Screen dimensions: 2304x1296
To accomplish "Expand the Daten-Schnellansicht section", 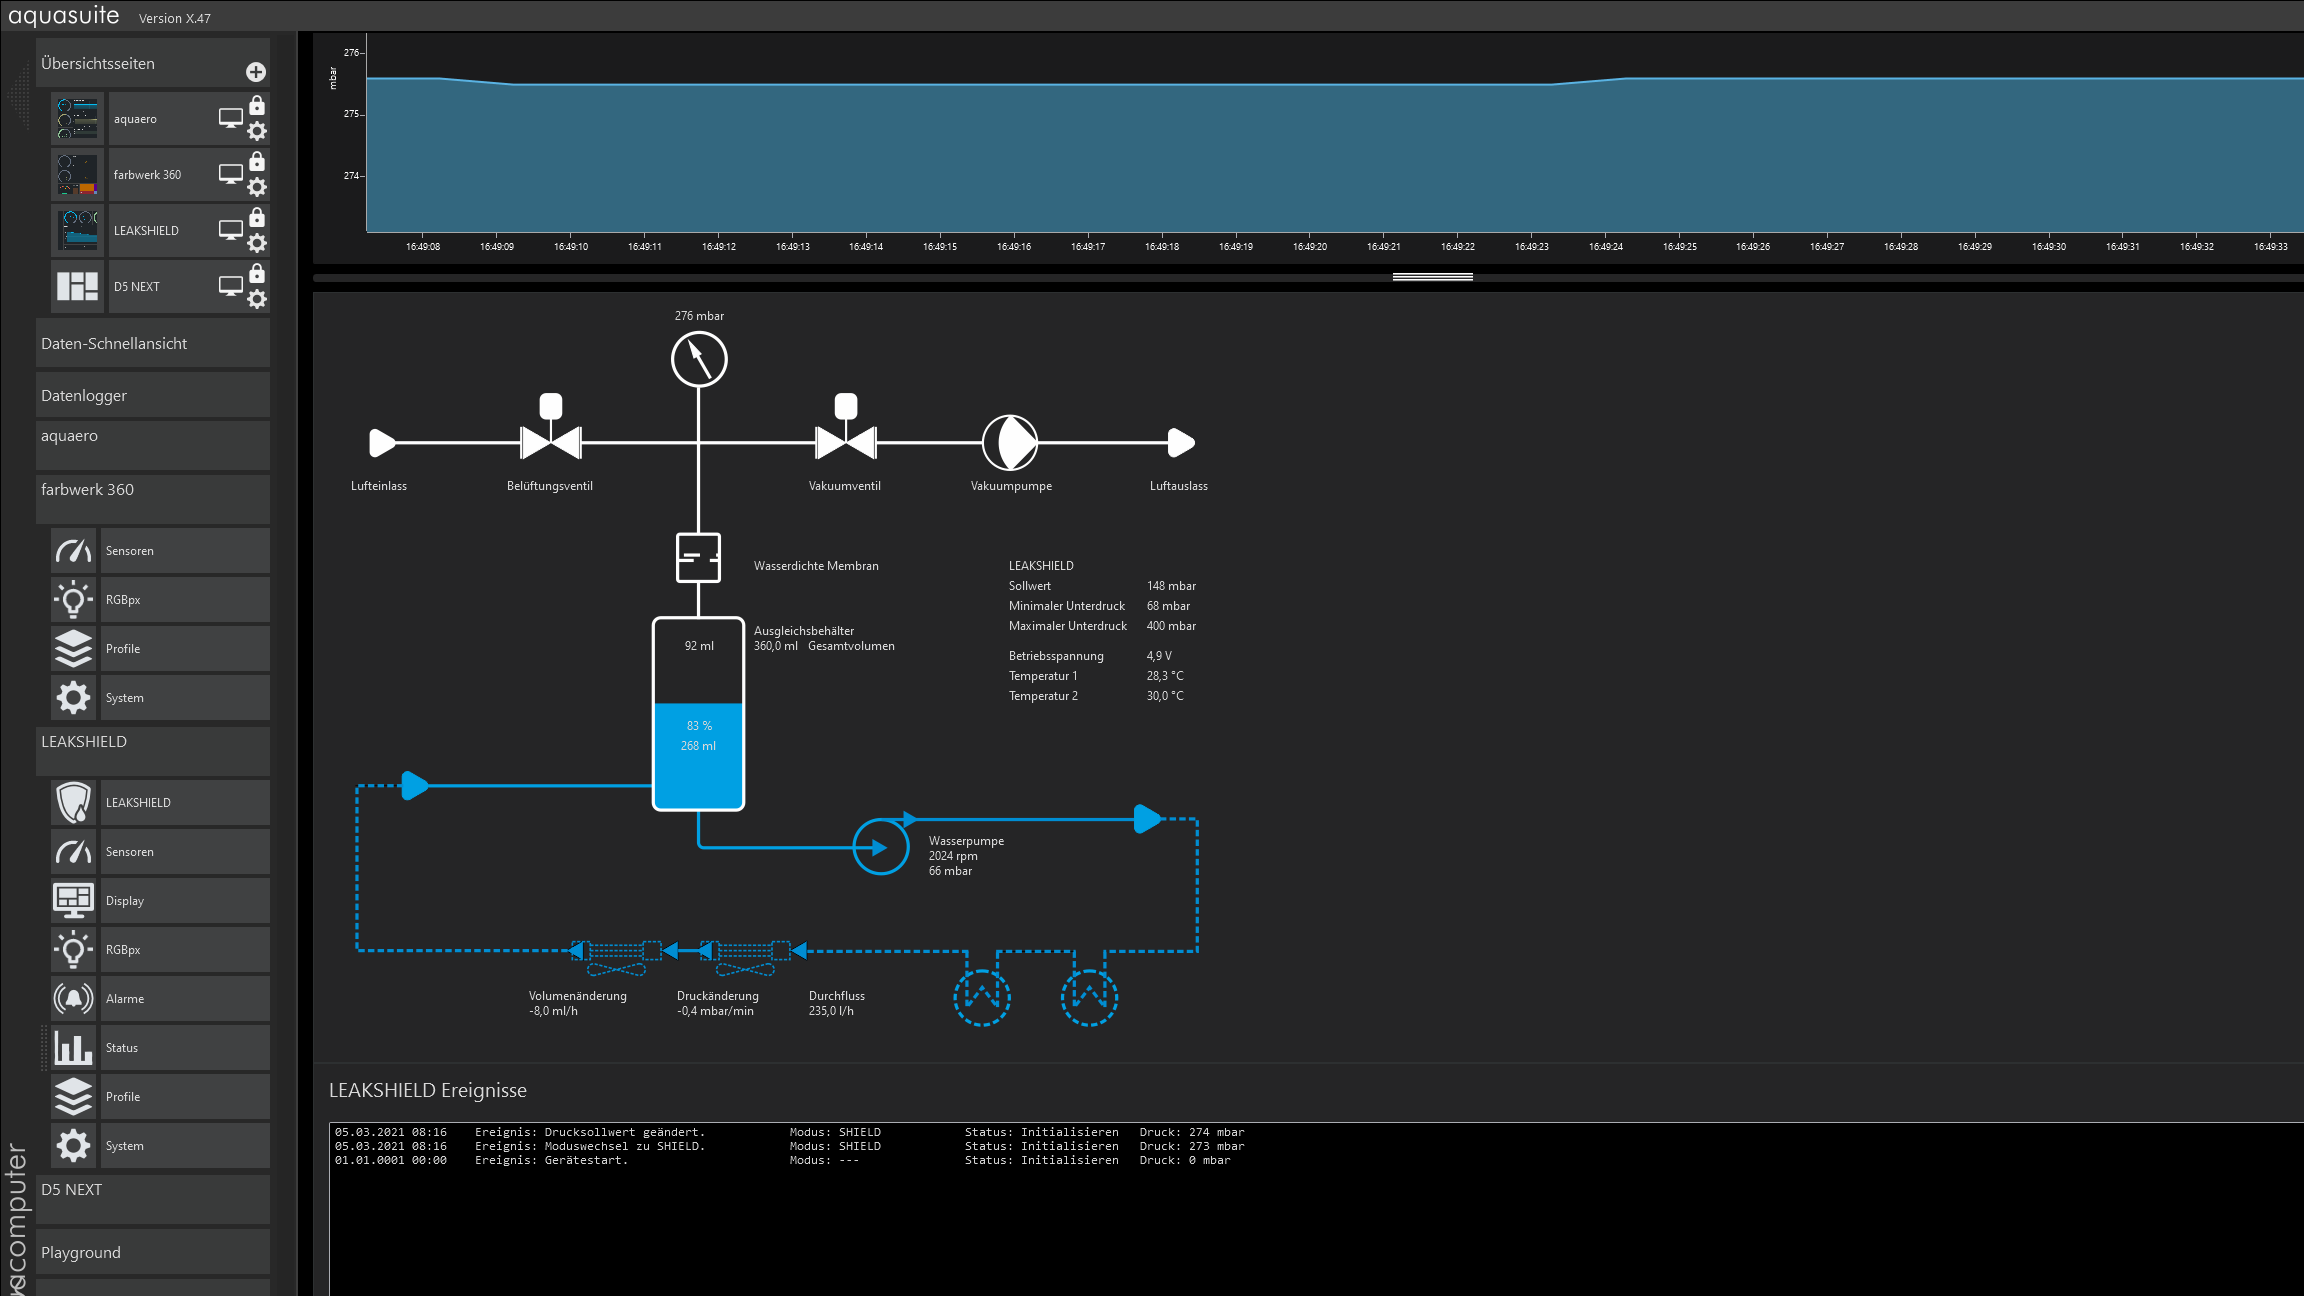I will pyautogui.click(x=152, y=344).
